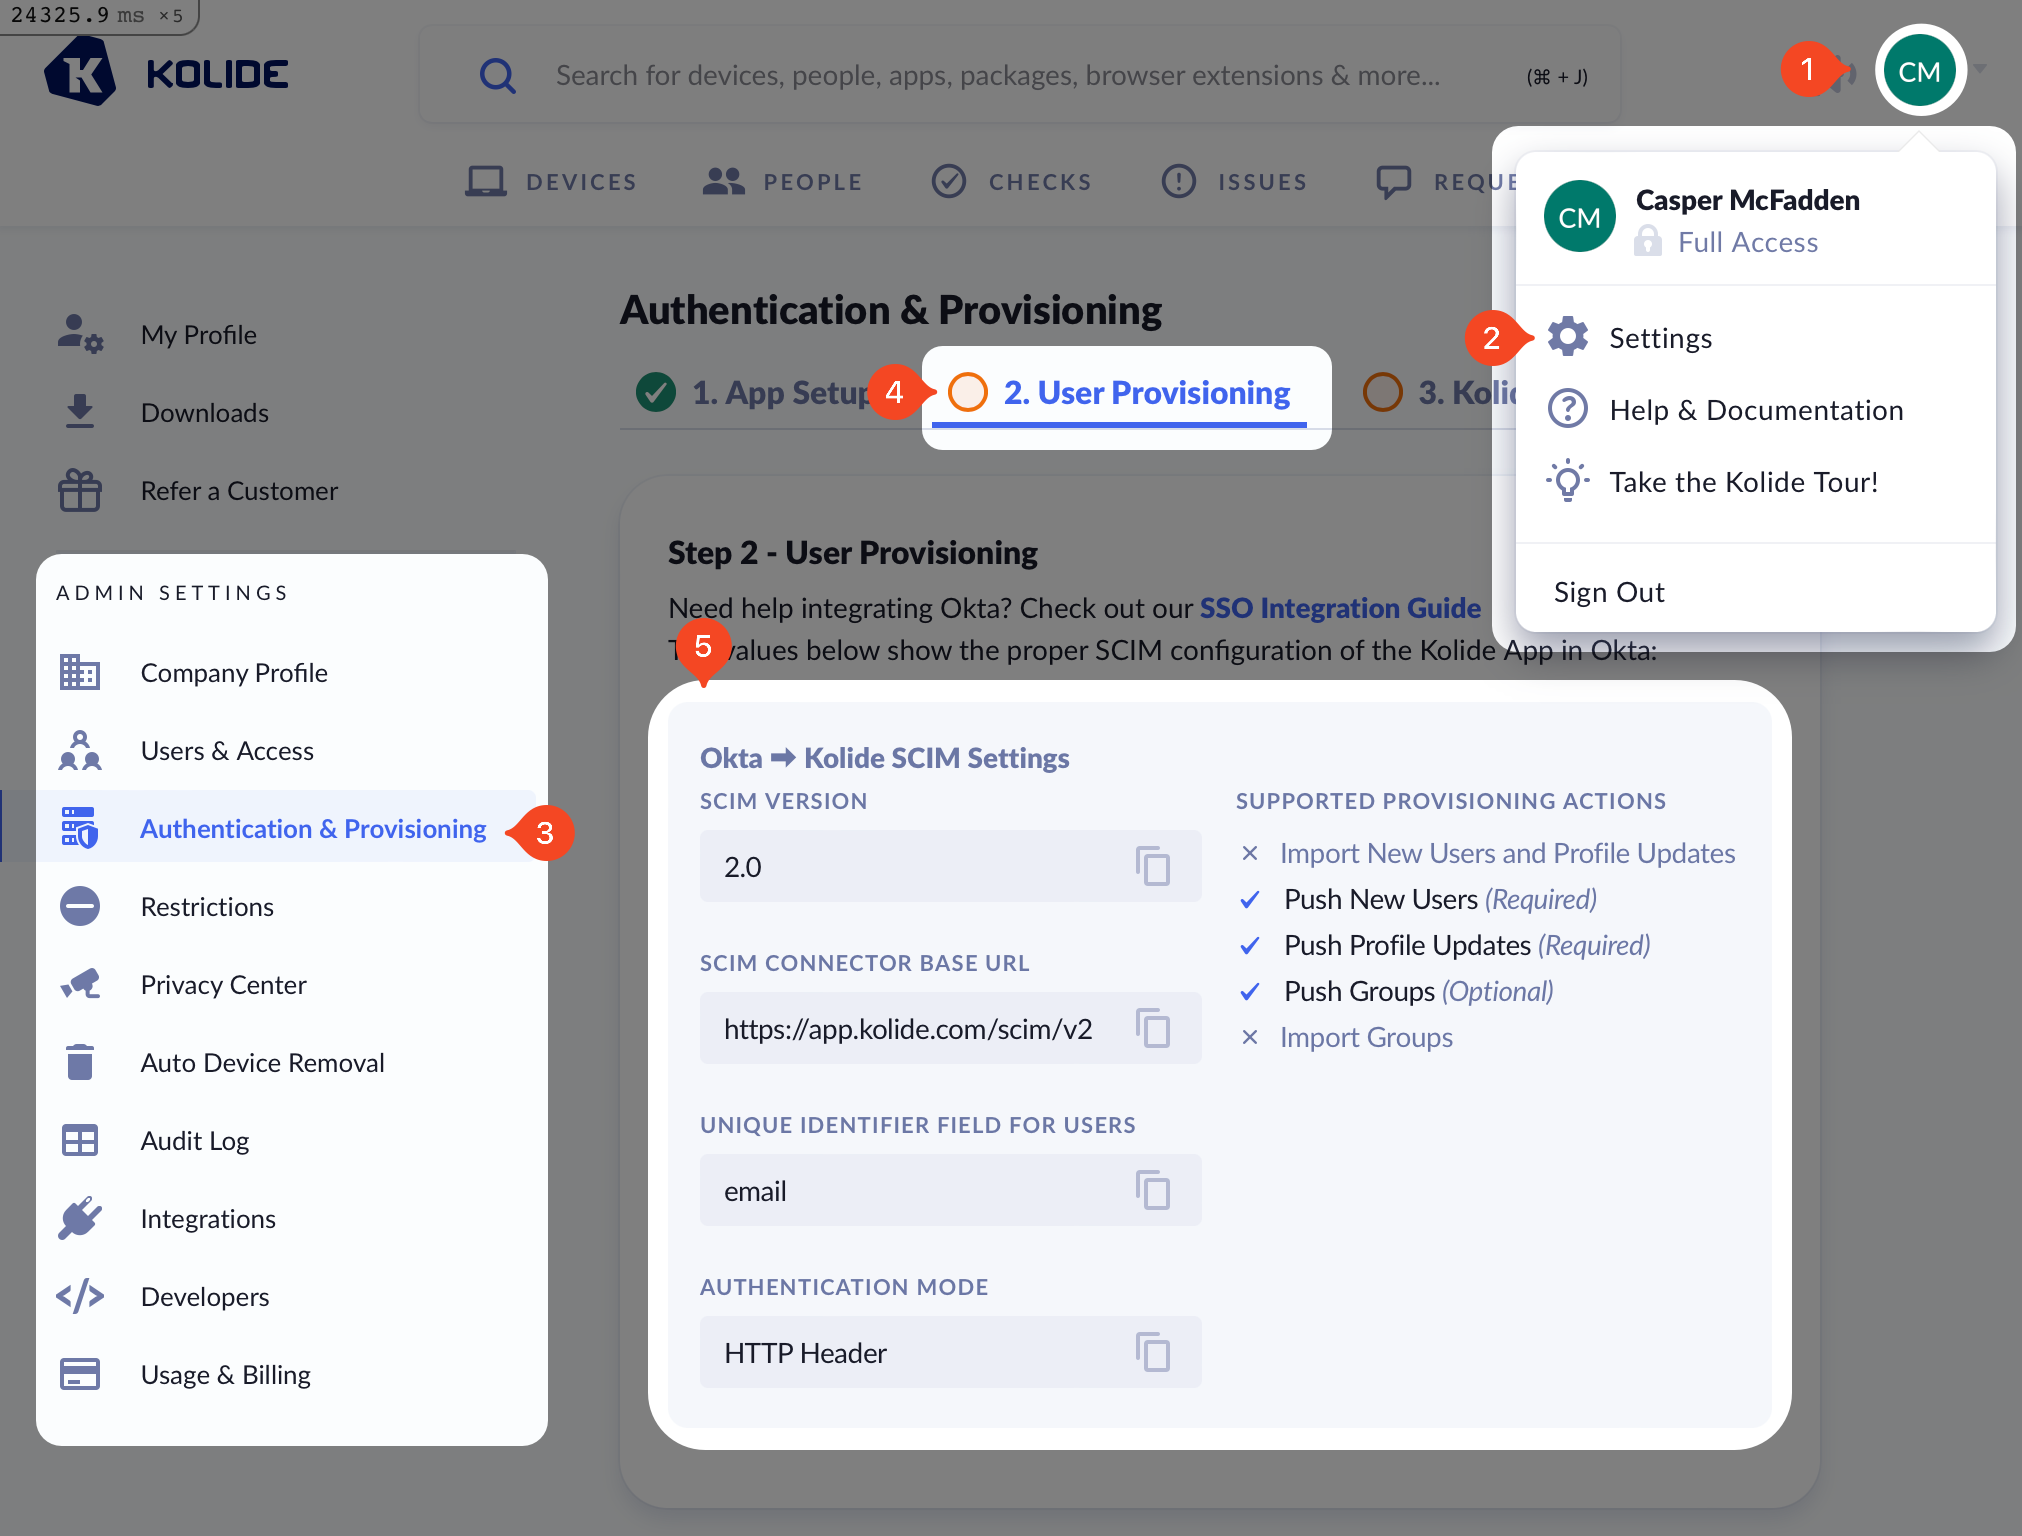Open Refer a Customer
This screenshot has height=1536, width=2022.
(x=239, y=490)
